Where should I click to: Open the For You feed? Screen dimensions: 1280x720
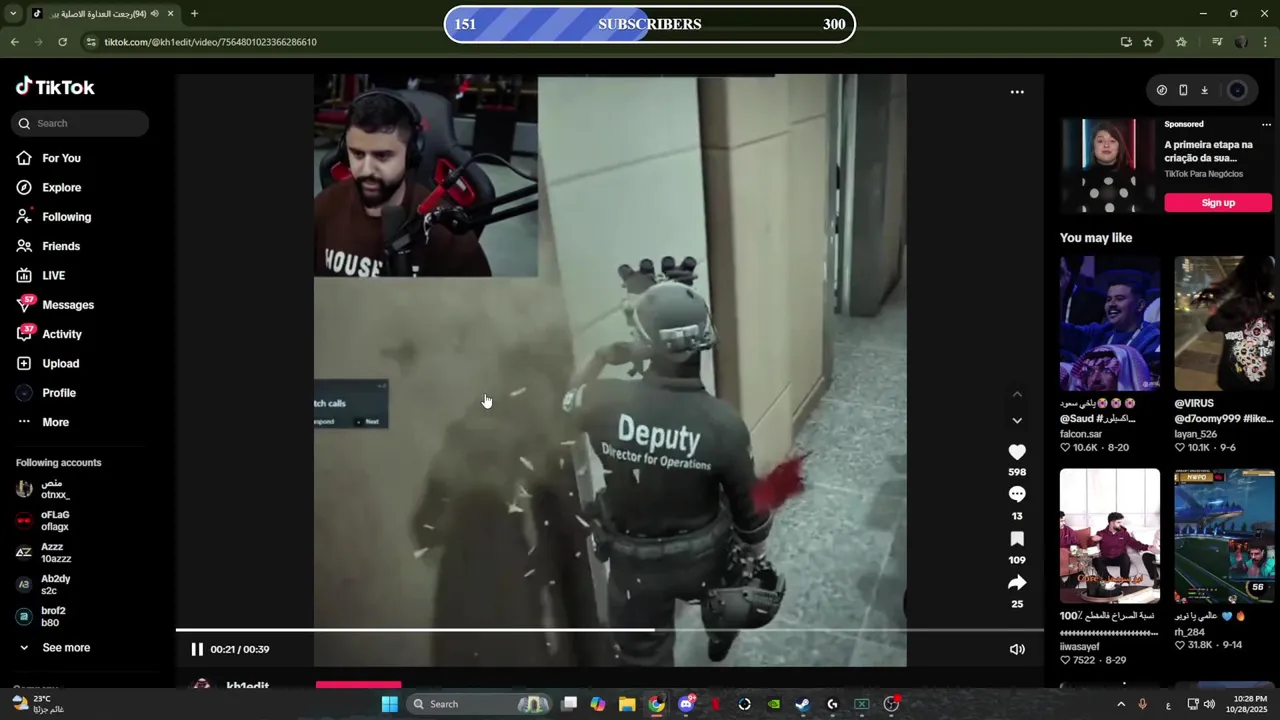(48, 158)
